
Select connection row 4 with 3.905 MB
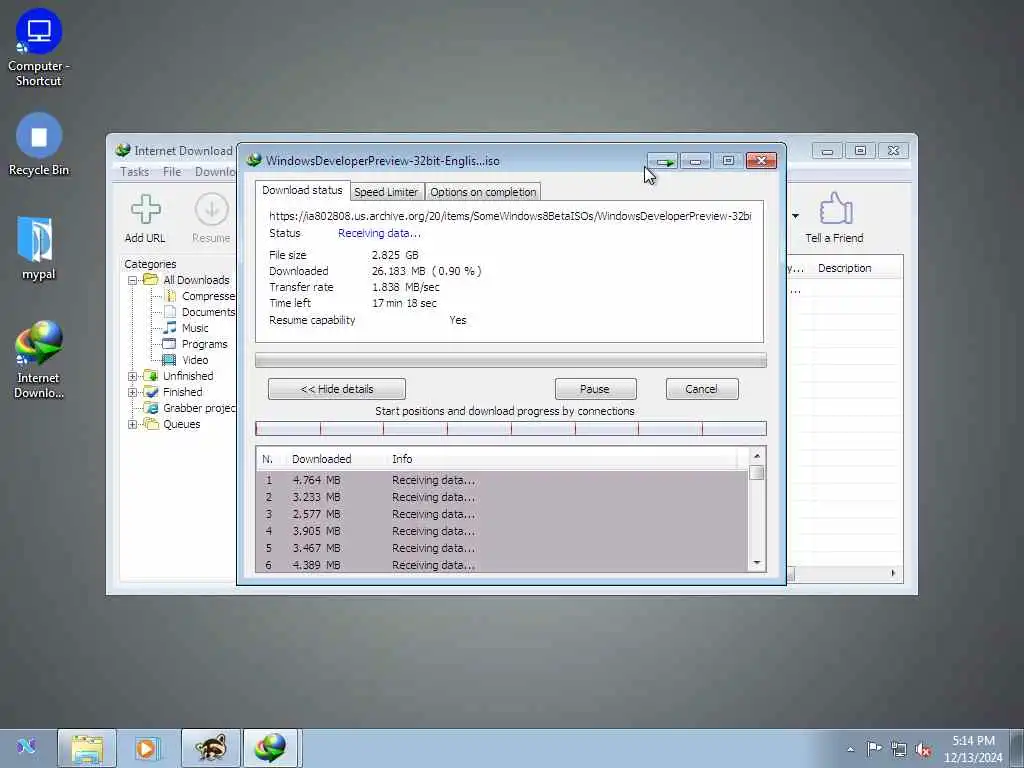[x=502, y=531]
